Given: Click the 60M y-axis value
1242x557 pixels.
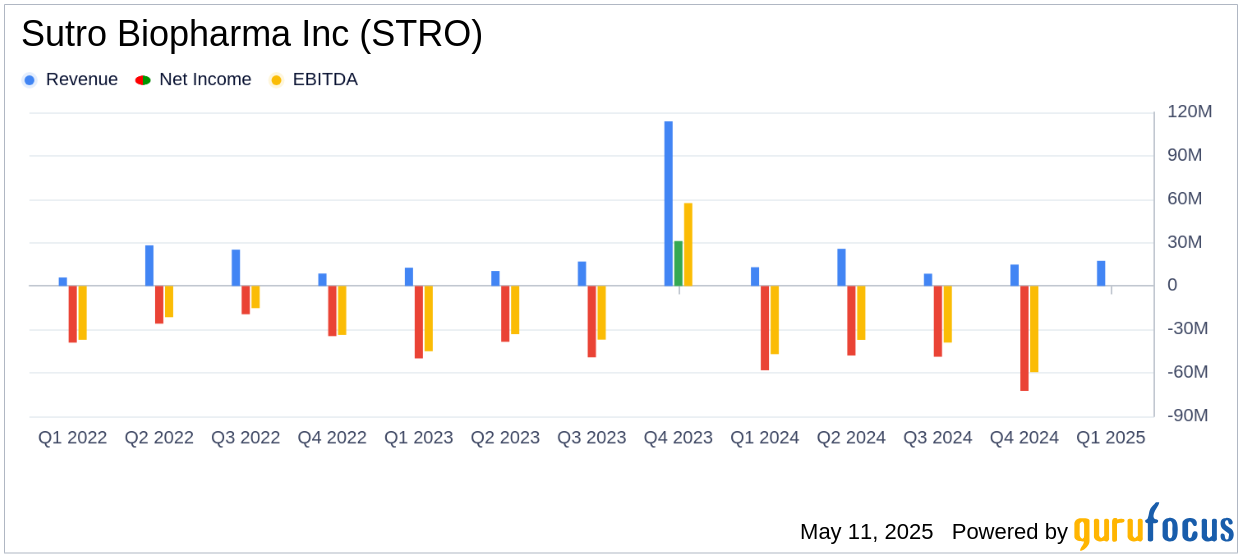Looking at the screenshot, I should 1185,199.
